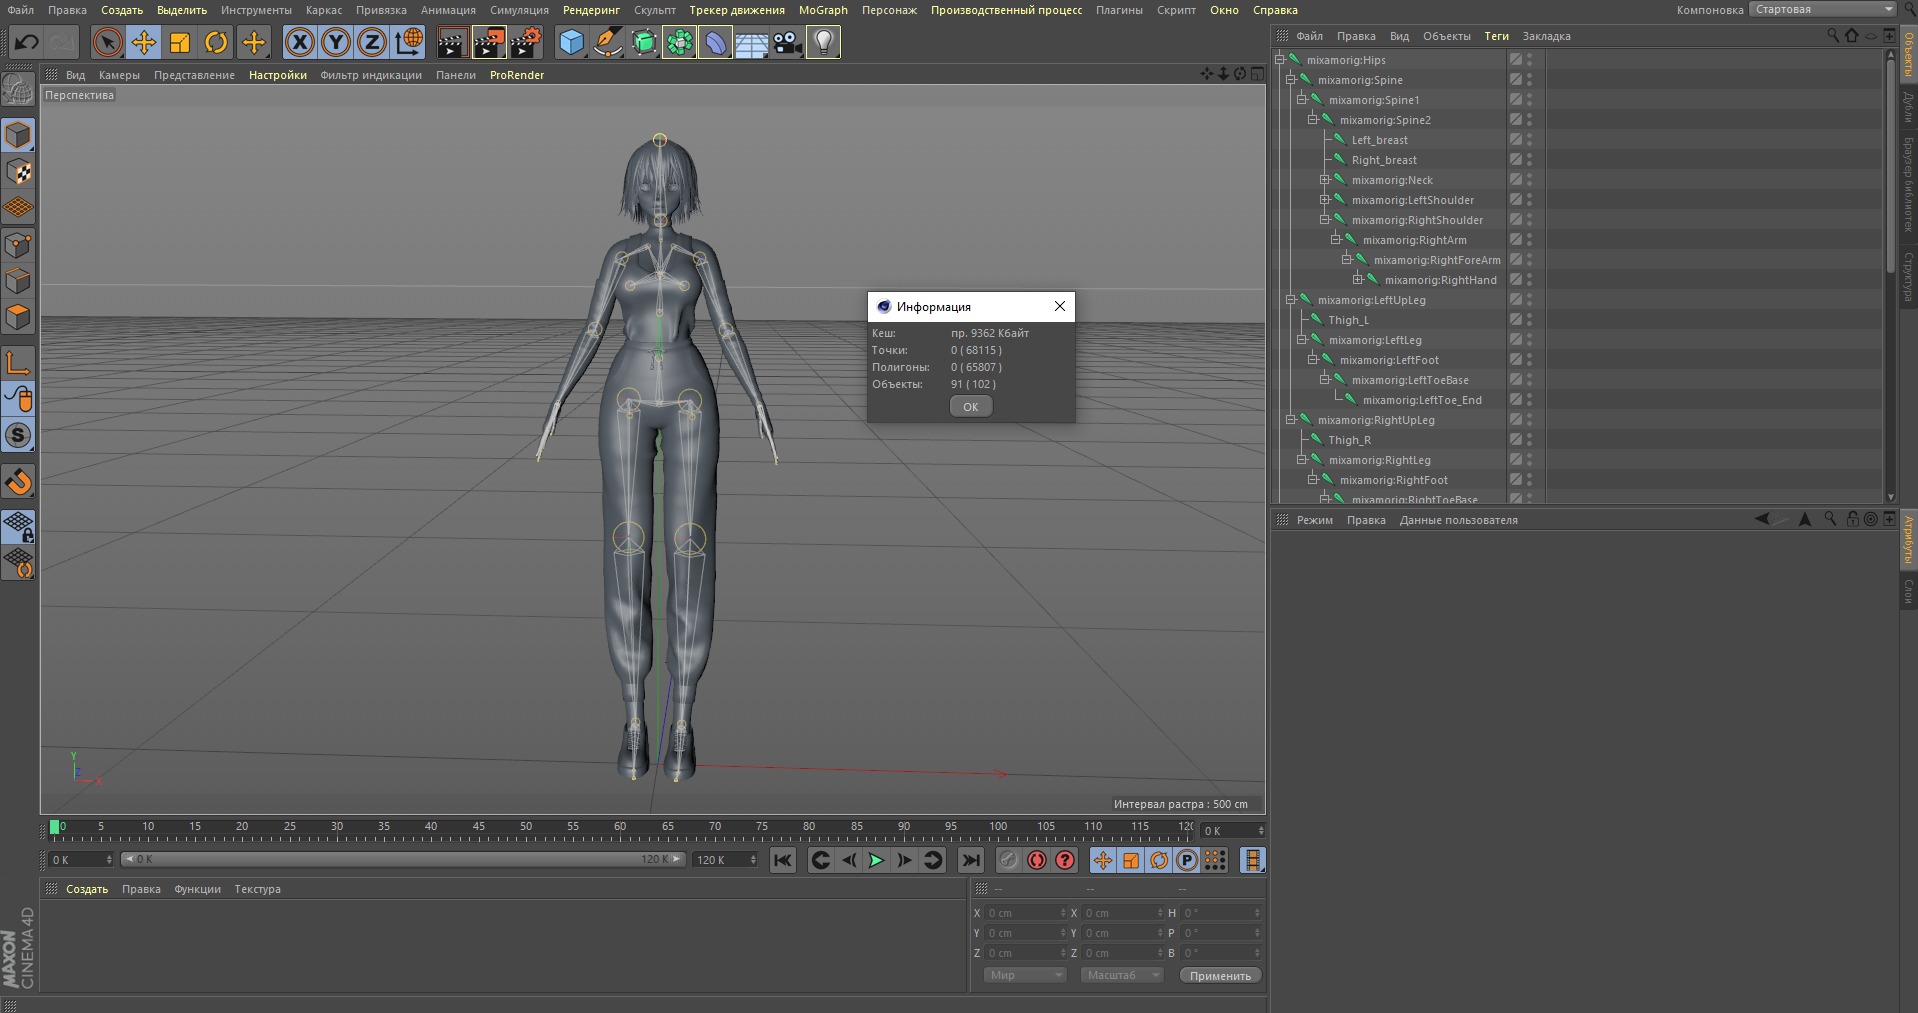Open attribute manager Режим menu

1314,520
